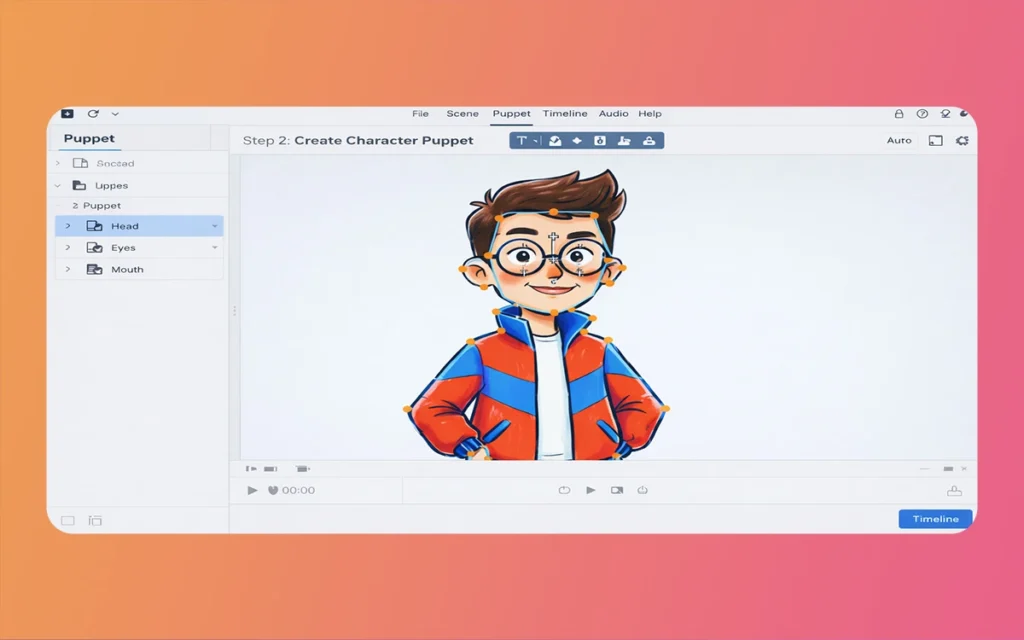This screenshot has height=640, width=1024.
Task: Open the settings gear beside the Auto button
Action: (x=962, y=141)
